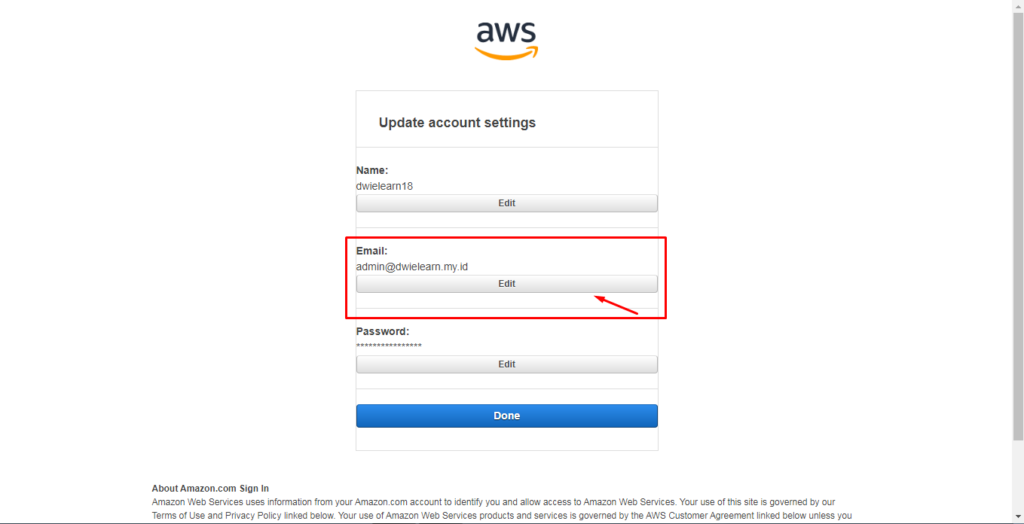Click the masked password asterisks
Screen dimensions: 1024x524
(389, 346)
